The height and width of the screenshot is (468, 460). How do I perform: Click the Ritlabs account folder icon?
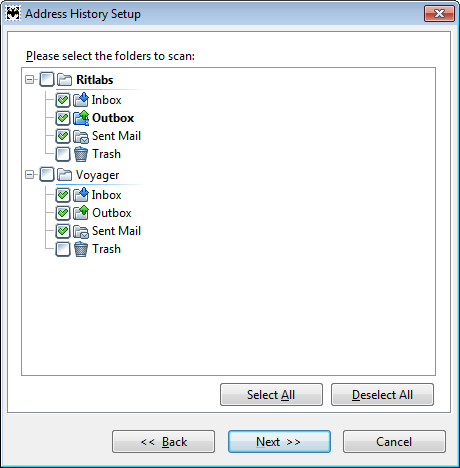coord(64,80)
